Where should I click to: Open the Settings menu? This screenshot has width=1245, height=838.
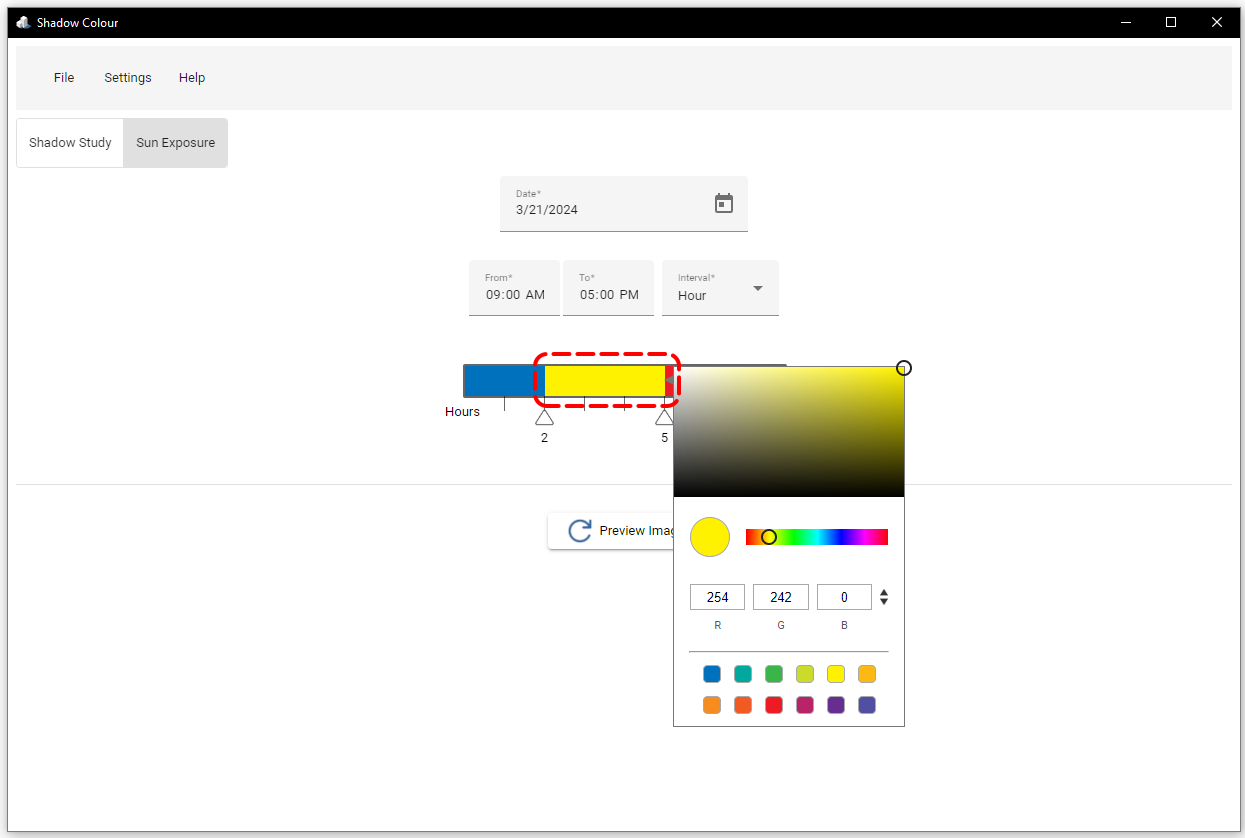127,77
